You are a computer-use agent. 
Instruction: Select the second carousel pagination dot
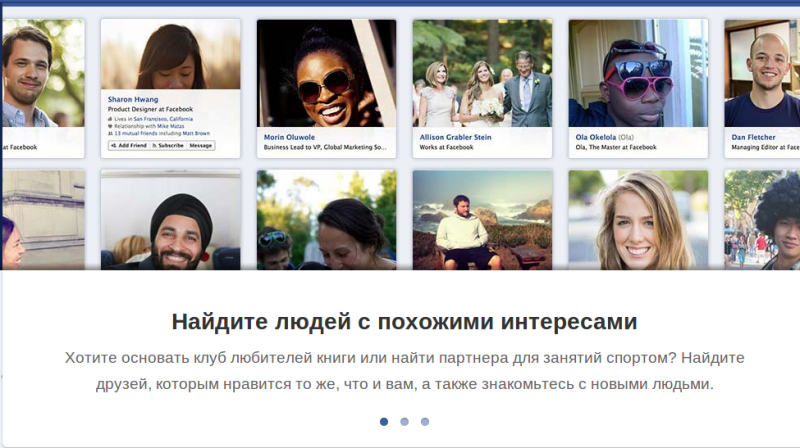405,421
